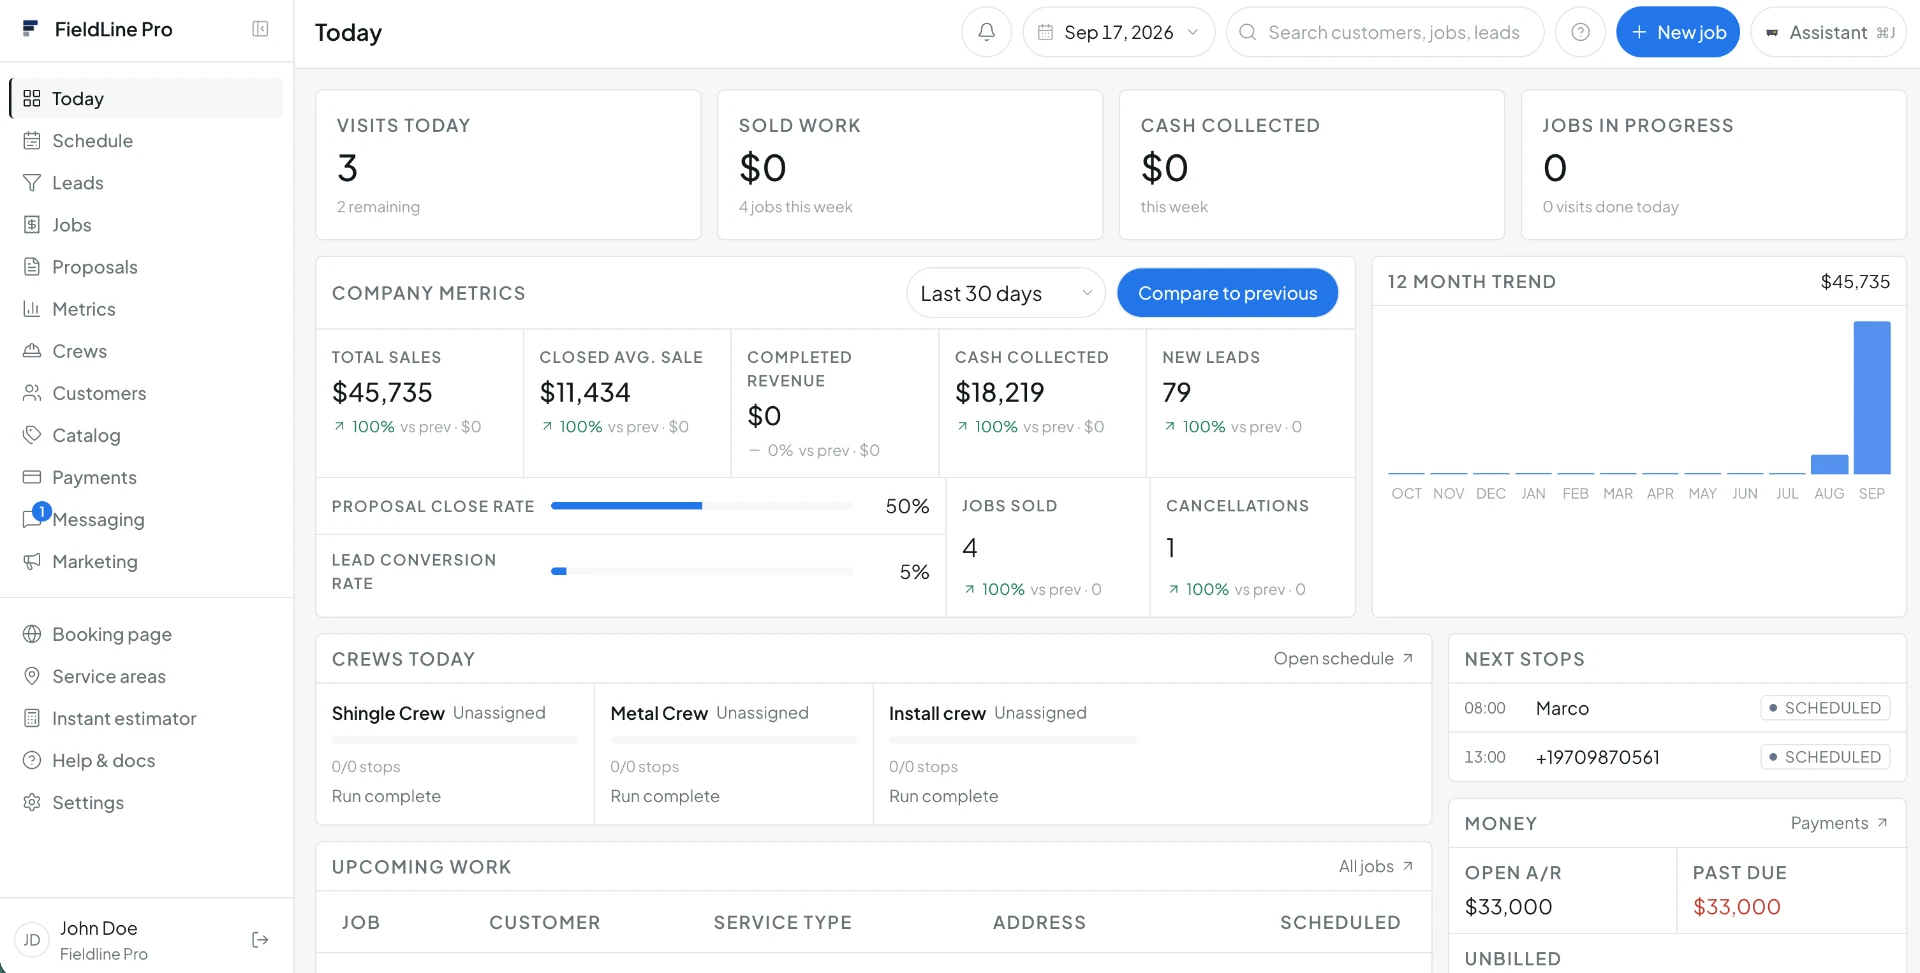Click the Jobs Sold 4 value
This screenshot has height=973, width=1920.
pyautogui.click(x=969, y=548)
